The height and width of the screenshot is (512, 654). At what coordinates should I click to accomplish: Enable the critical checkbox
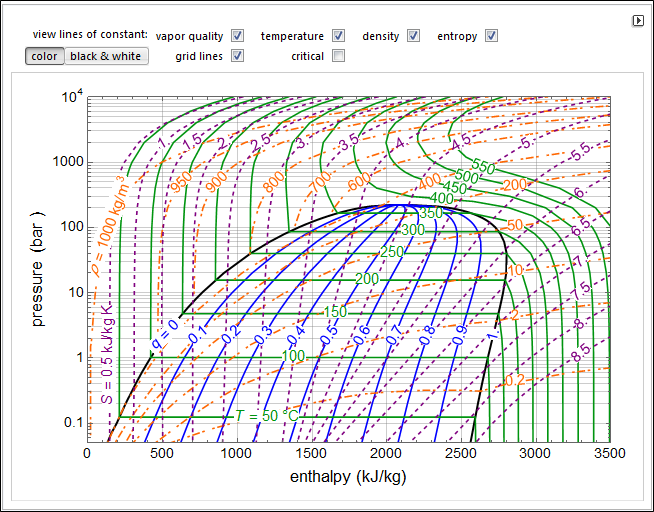(339, 56)
